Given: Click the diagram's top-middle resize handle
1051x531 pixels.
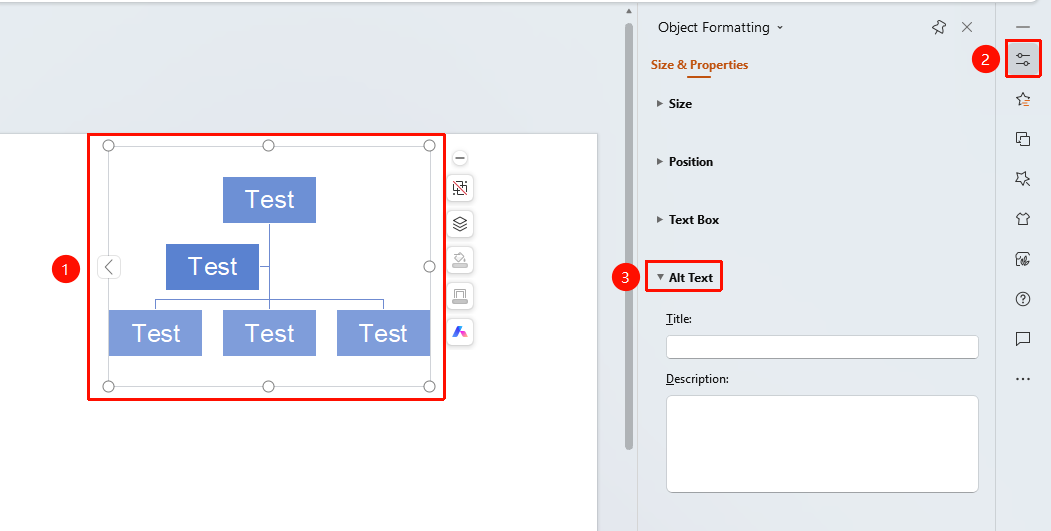Looking at the screenshot, I should [x=269, y=145].
